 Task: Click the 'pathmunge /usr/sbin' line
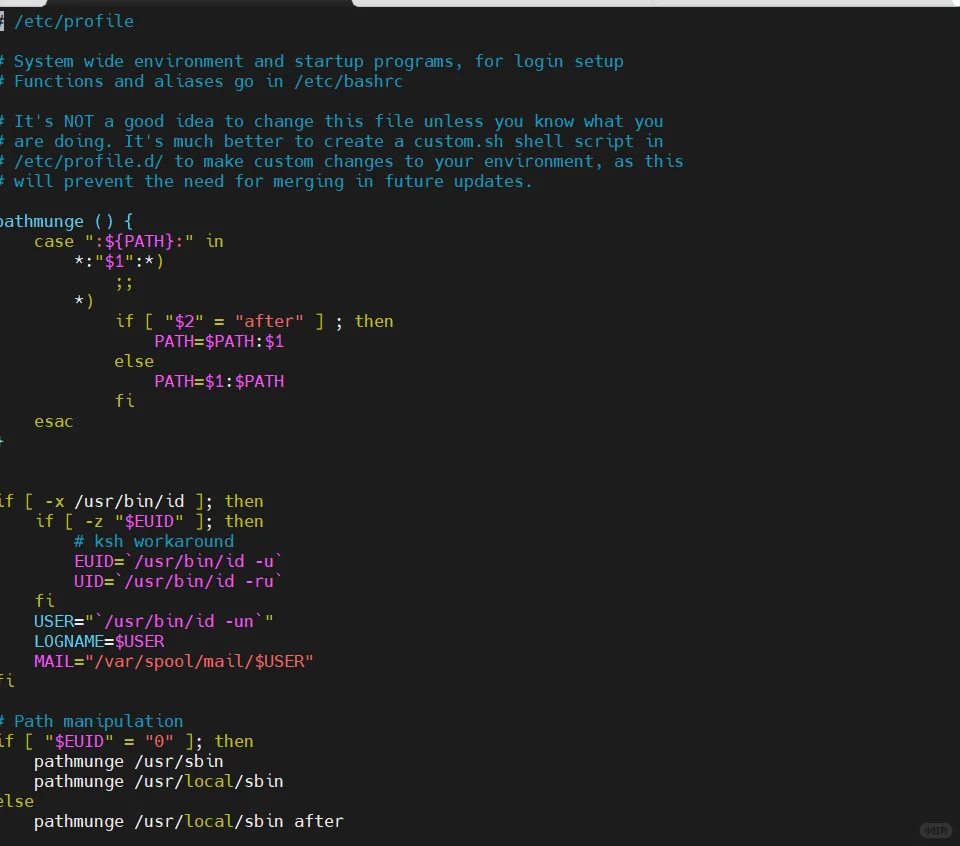[129, 762]
